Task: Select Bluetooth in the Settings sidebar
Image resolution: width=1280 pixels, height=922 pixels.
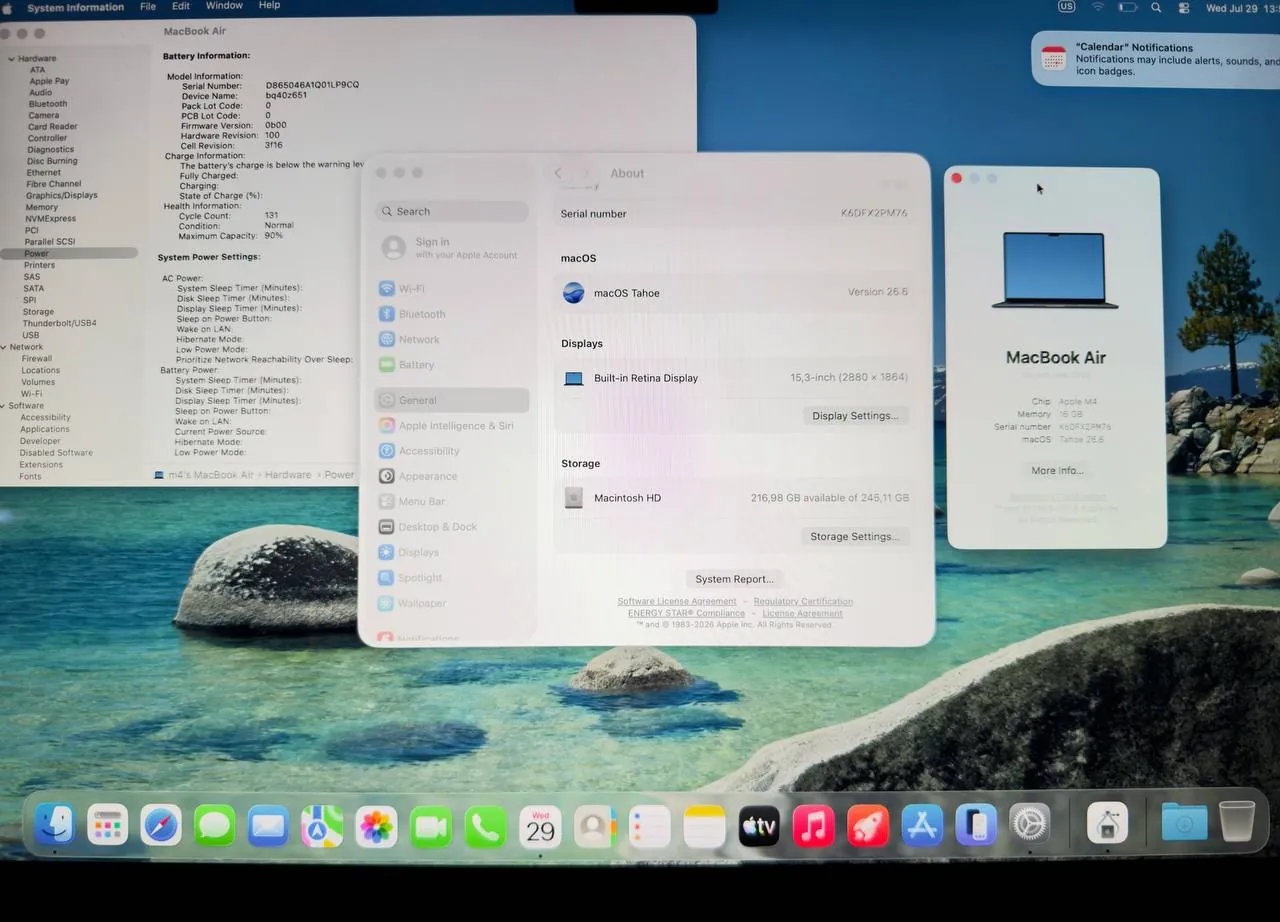Action: [452, 314]
